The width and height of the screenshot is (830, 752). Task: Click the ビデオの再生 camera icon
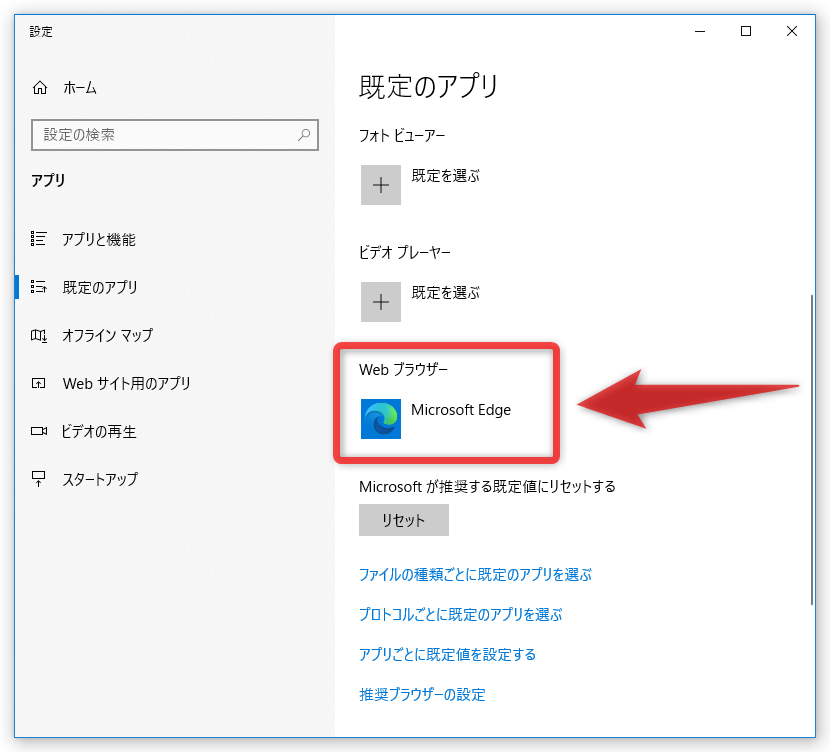pyautogui.click(x=39, y=431)
